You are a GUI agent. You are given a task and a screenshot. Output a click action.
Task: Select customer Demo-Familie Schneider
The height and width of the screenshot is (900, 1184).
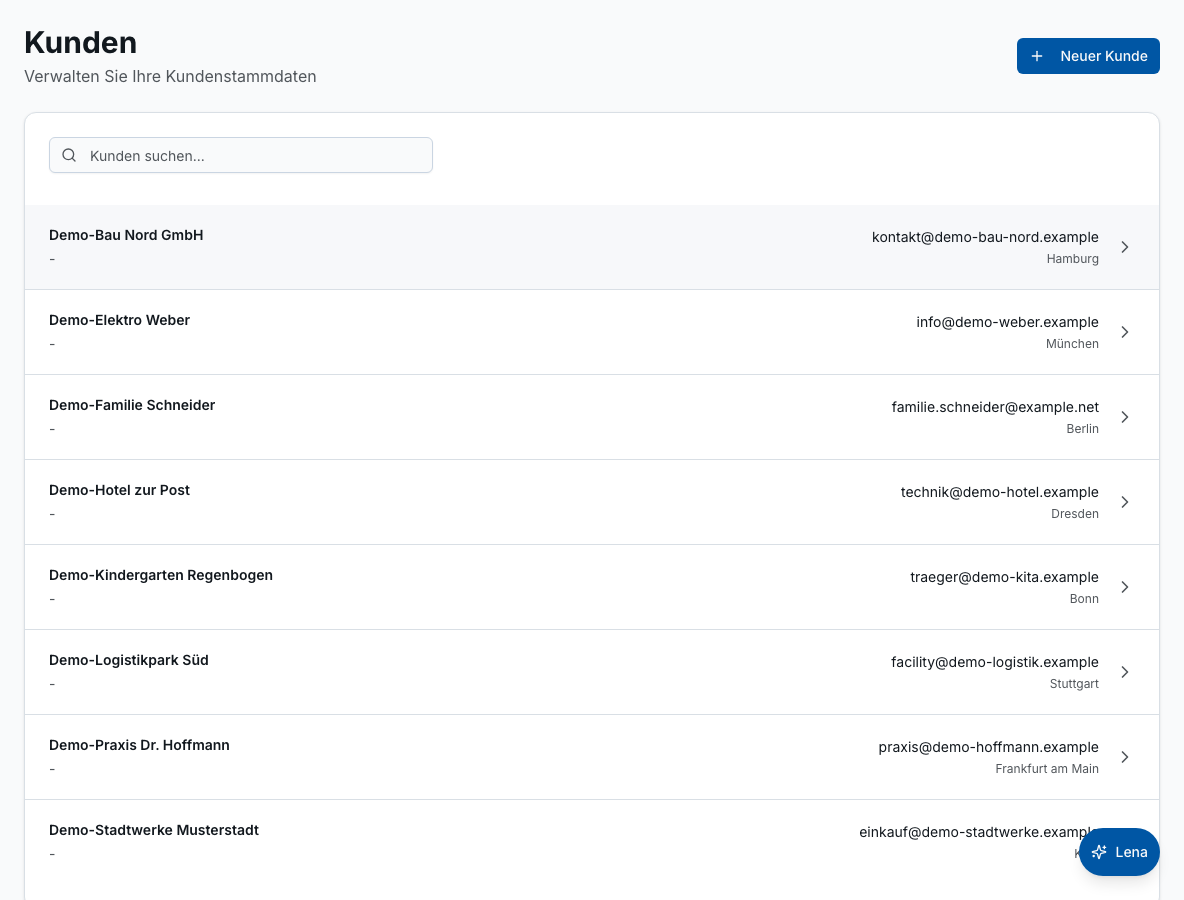pos(591,417)
